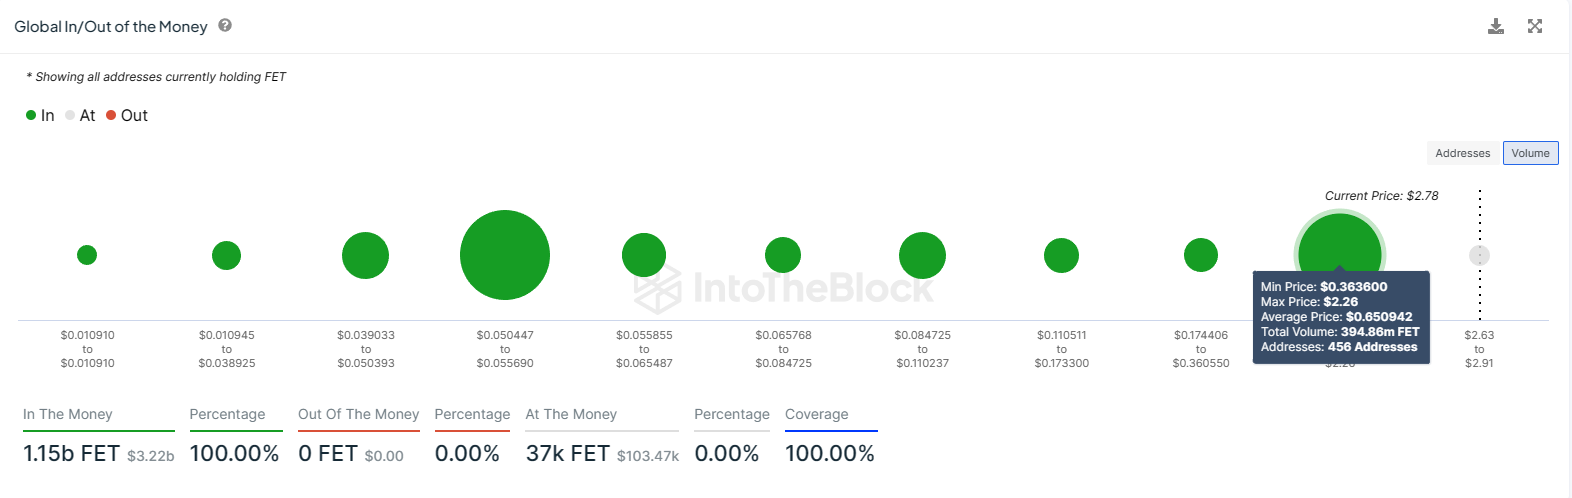Switch to the Addresses view

[x=1462, y=153]
